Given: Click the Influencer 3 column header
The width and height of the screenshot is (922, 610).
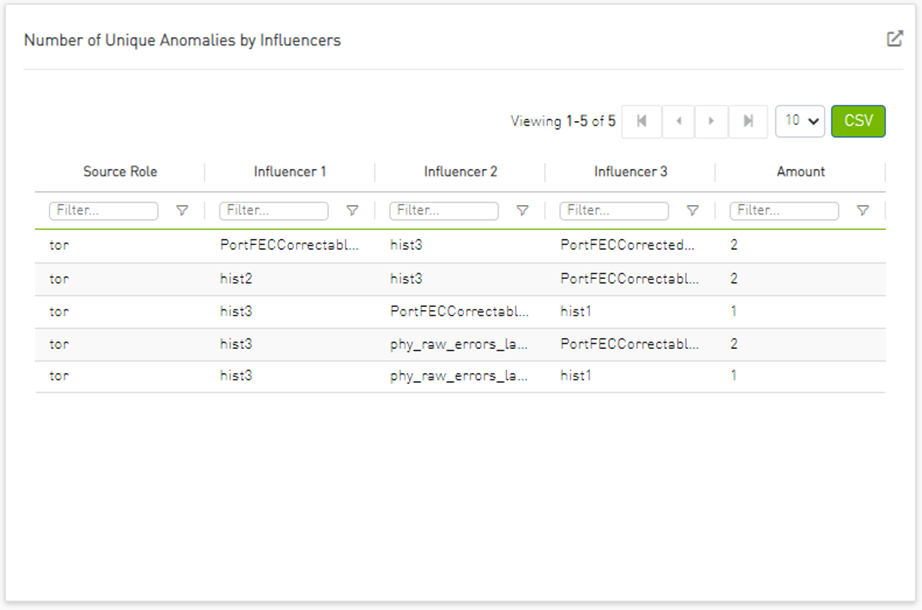Looking at the screenshot, I should click(631, 172).
